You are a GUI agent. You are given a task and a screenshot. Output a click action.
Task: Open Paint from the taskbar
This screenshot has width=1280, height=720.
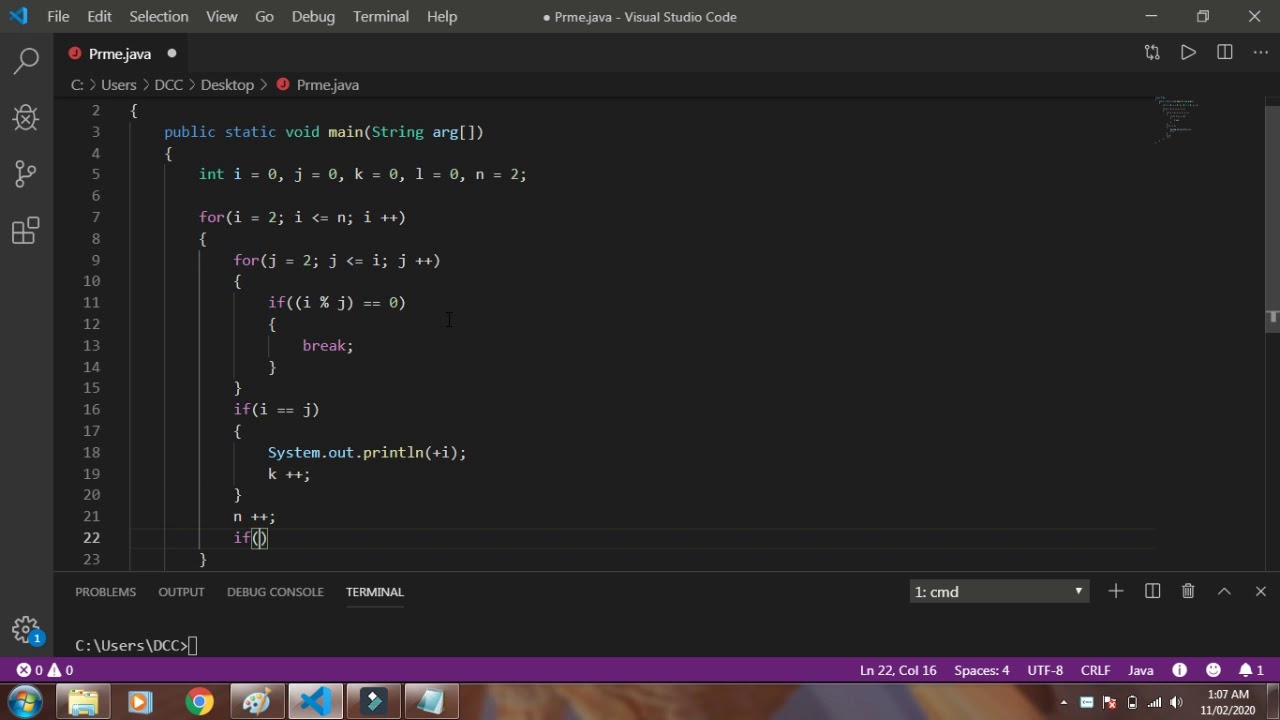[x=257, y=702]
